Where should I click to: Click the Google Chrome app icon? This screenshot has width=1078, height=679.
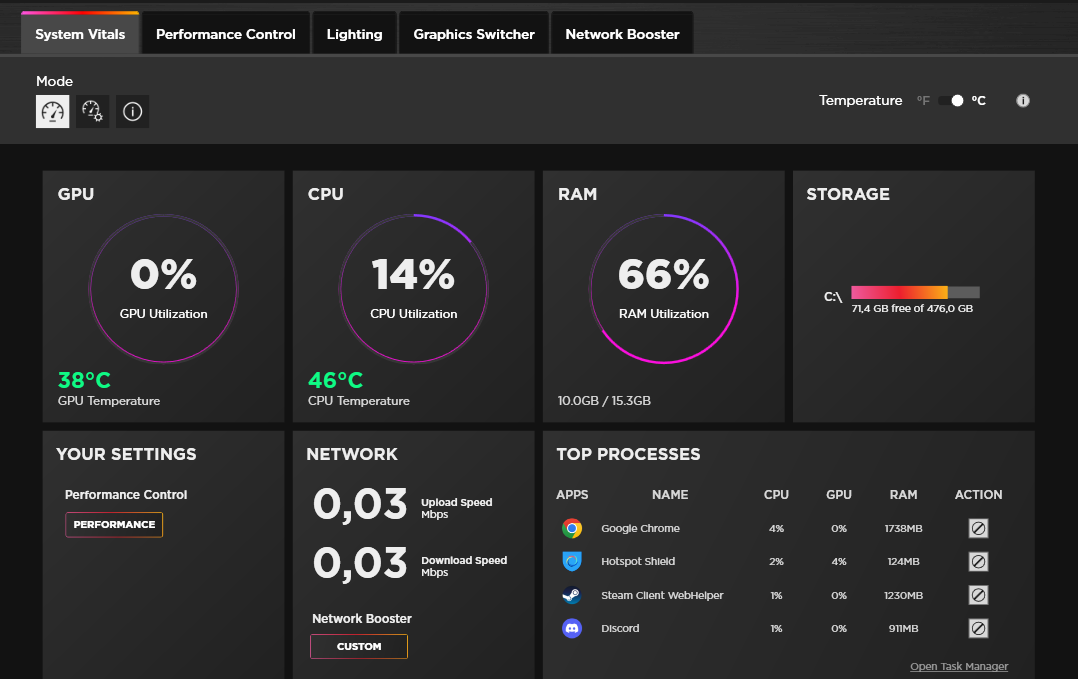point(572,528)
